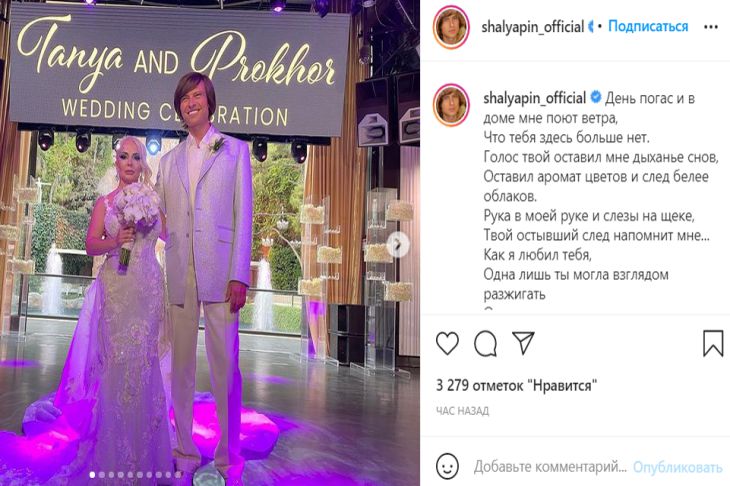Click the Подписаться follow button
This screenshot has width=730, height=486.
click(x=648, y=26)
